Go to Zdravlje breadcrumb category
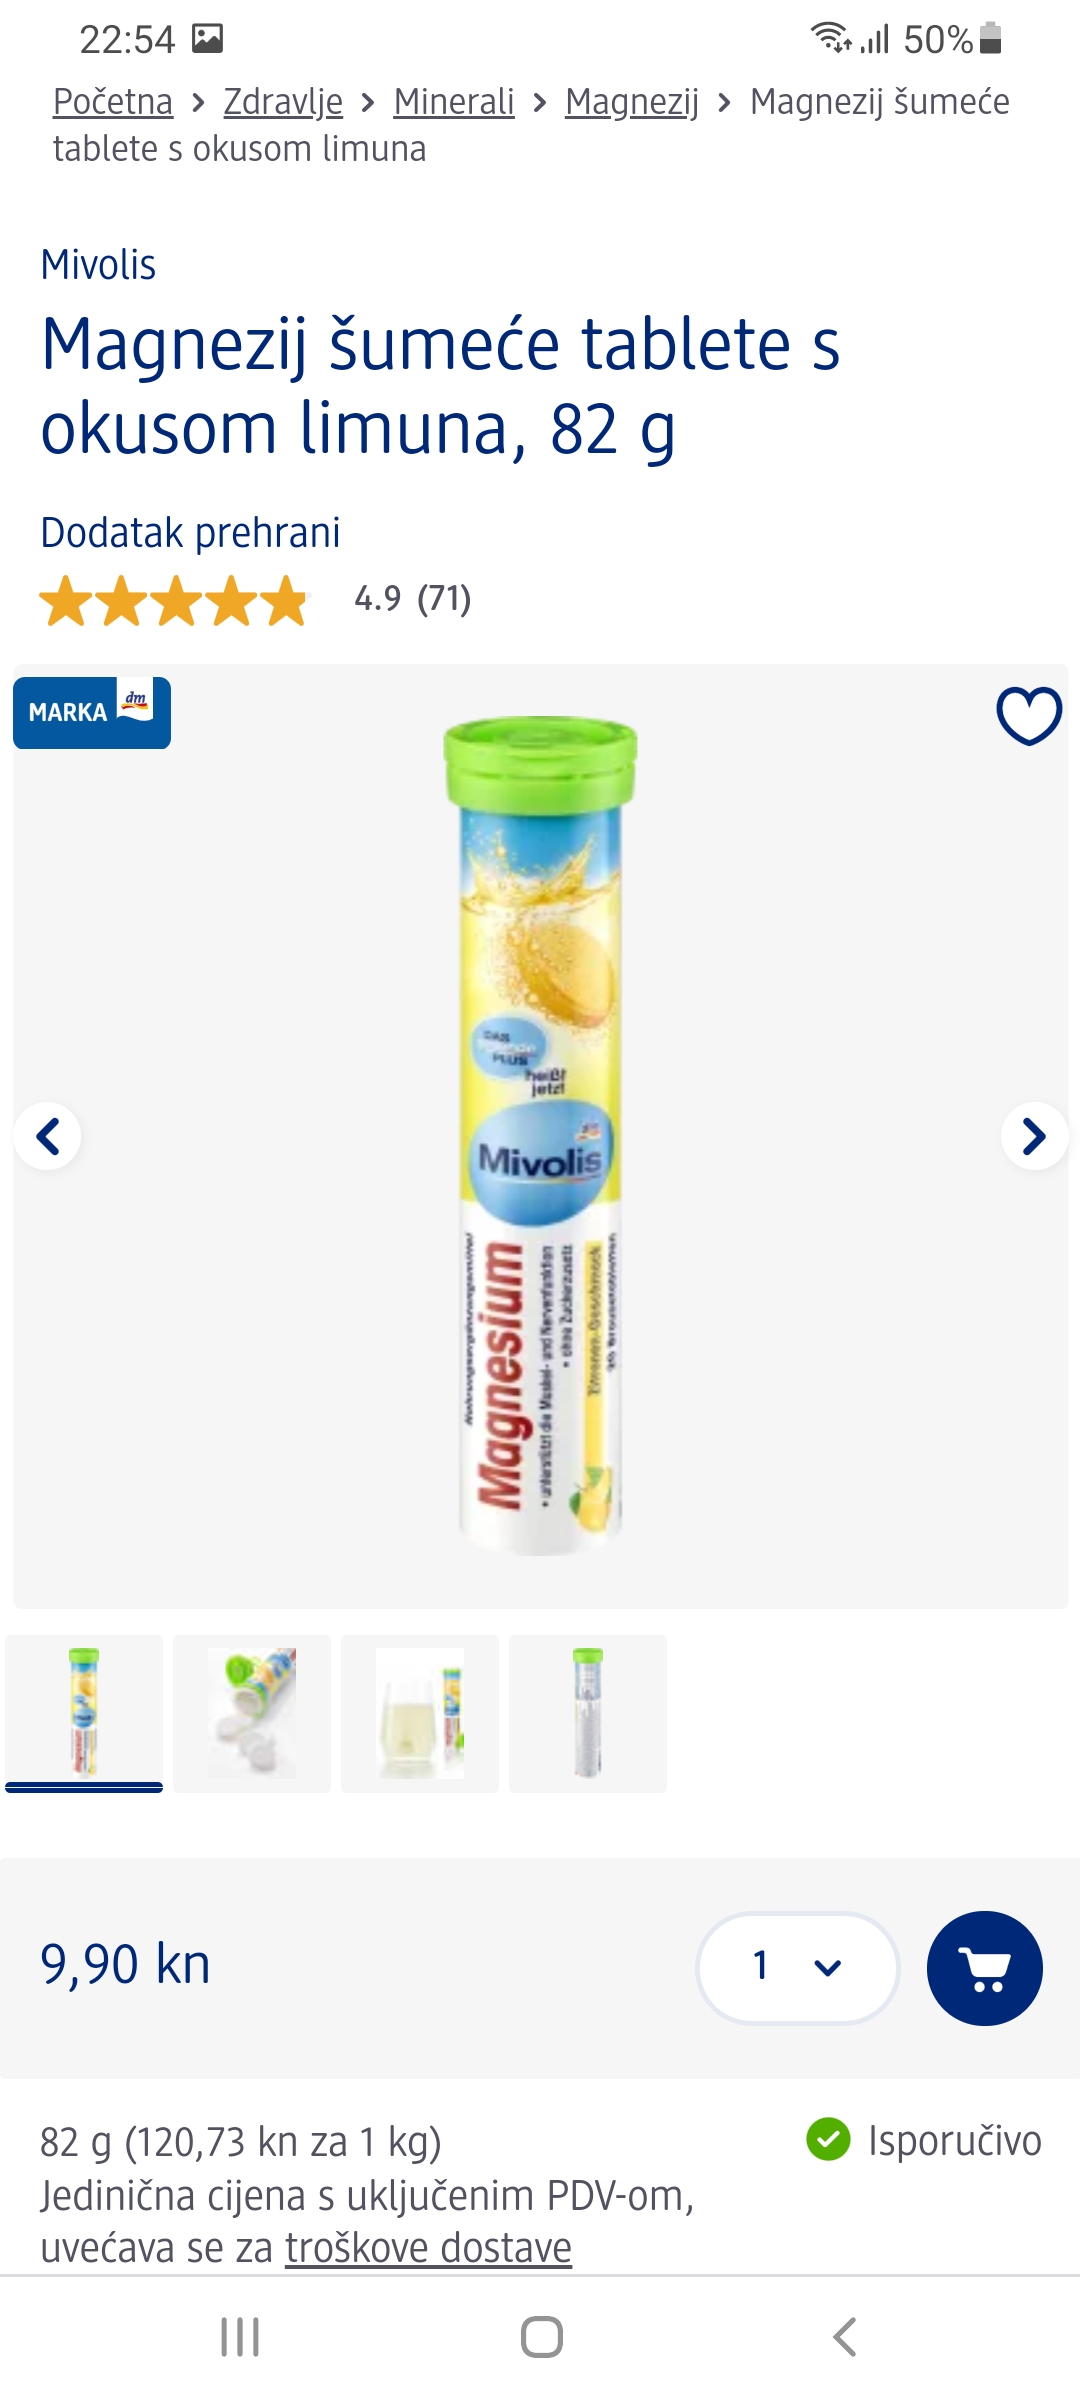1080x2400 pixels. tap(283, 102)
